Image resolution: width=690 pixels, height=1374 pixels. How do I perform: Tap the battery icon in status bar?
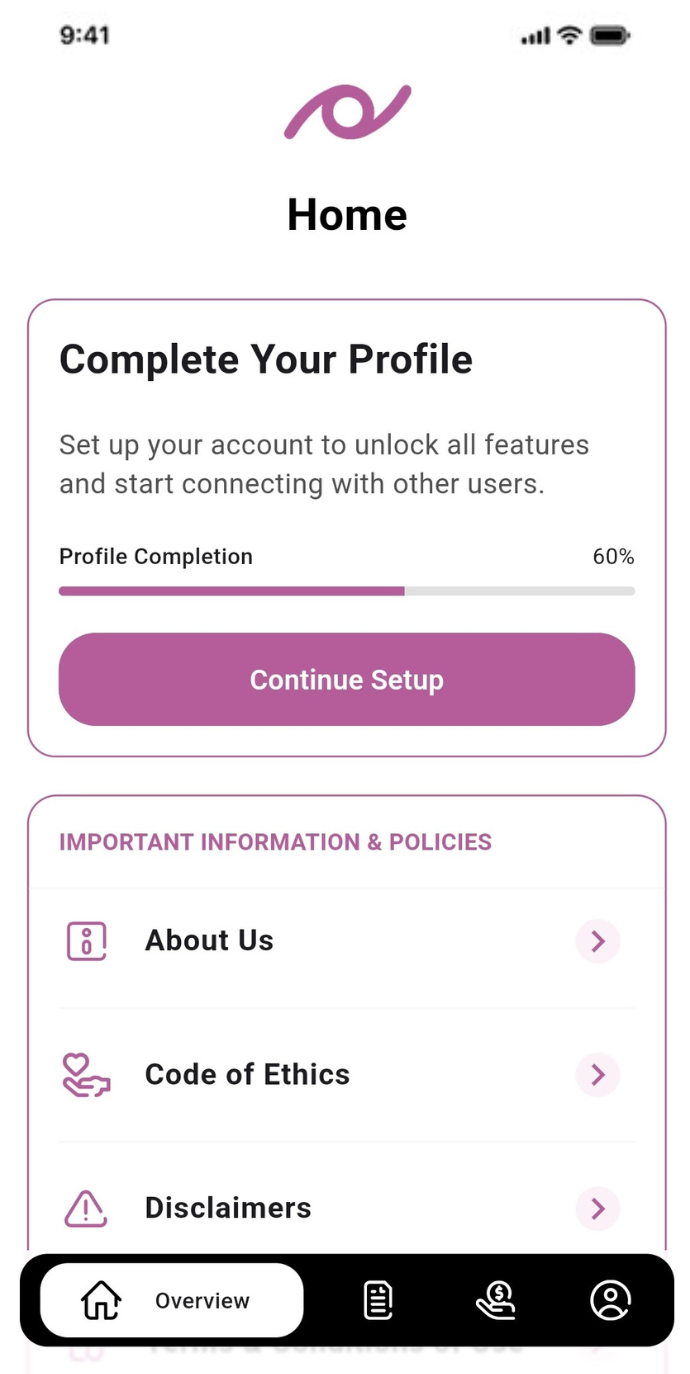[609, 36]
